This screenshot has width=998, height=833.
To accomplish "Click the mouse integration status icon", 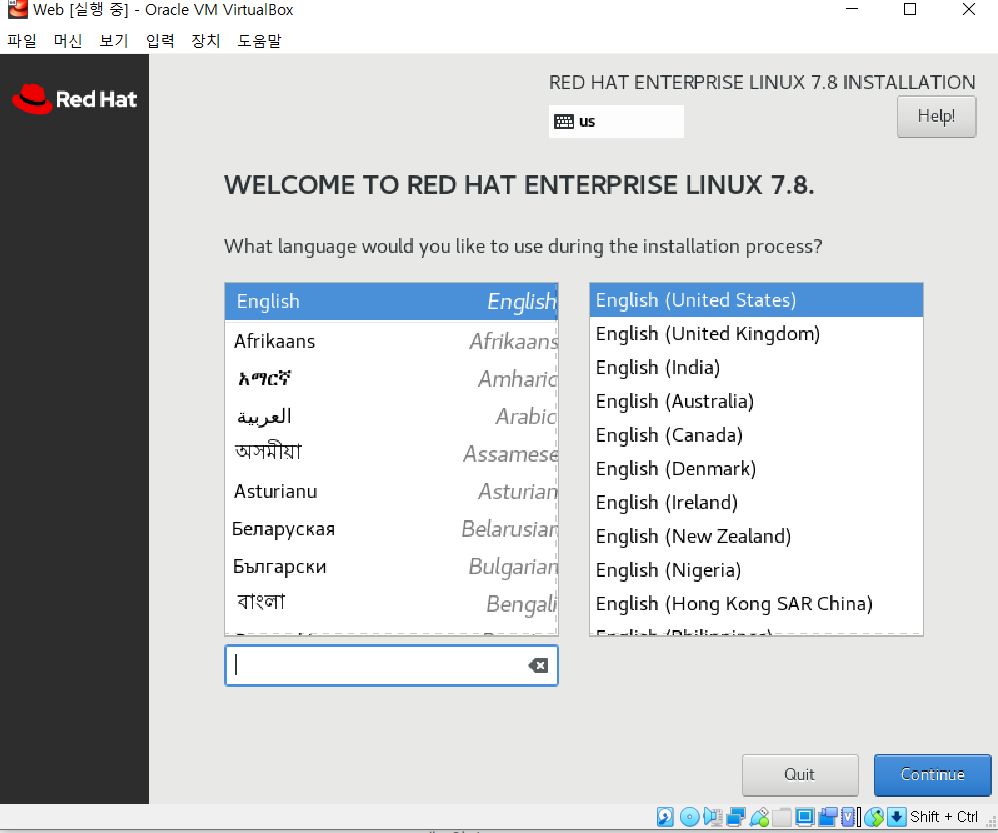I will pos(875,816).
